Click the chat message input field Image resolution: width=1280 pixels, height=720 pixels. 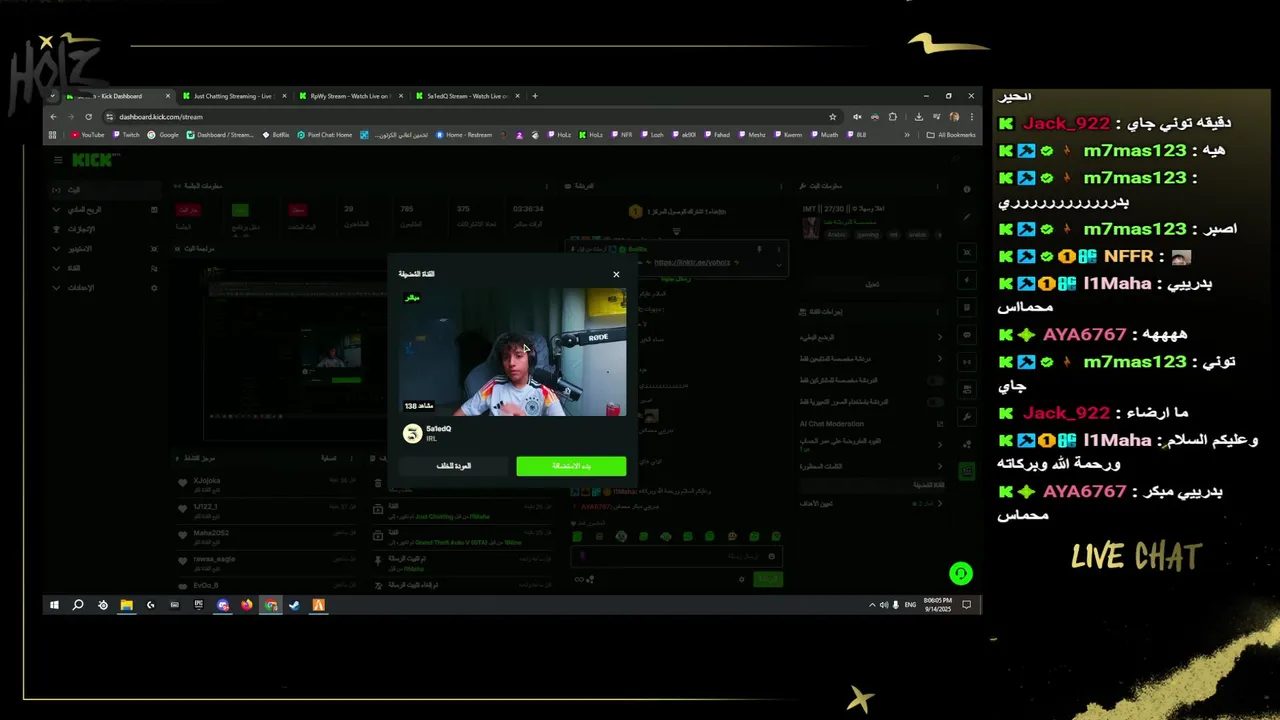click(676, 556)
